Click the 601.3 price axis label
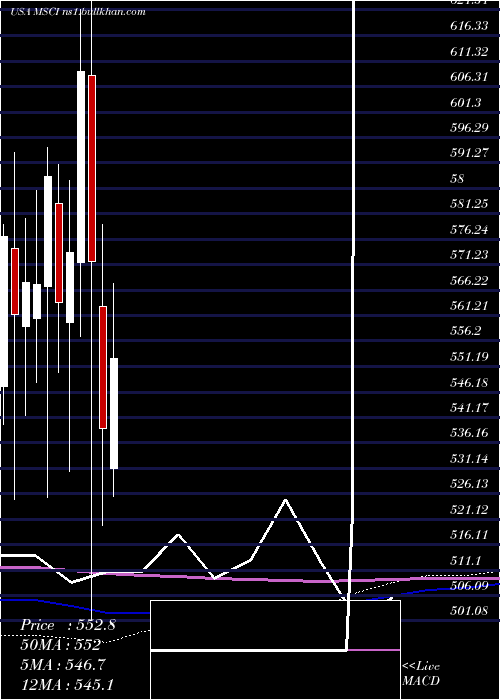The width and height of the screenshot is (500, 700). 466,103
